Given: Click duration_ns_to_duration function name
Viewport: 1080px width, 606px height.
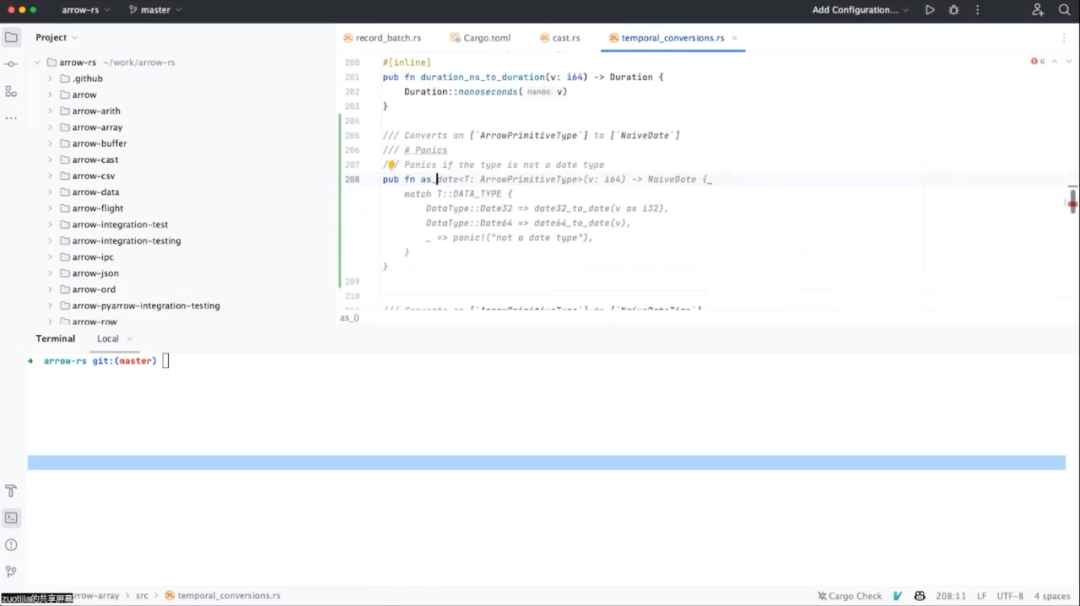Looking at the screenshot, I should click(x=482, y=77).
